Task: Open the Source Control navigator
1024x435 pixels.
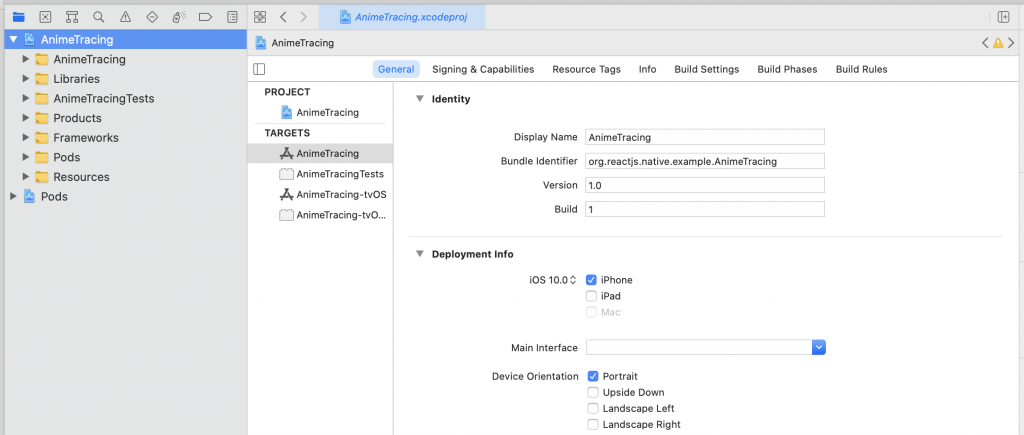Action: point(45,17)
